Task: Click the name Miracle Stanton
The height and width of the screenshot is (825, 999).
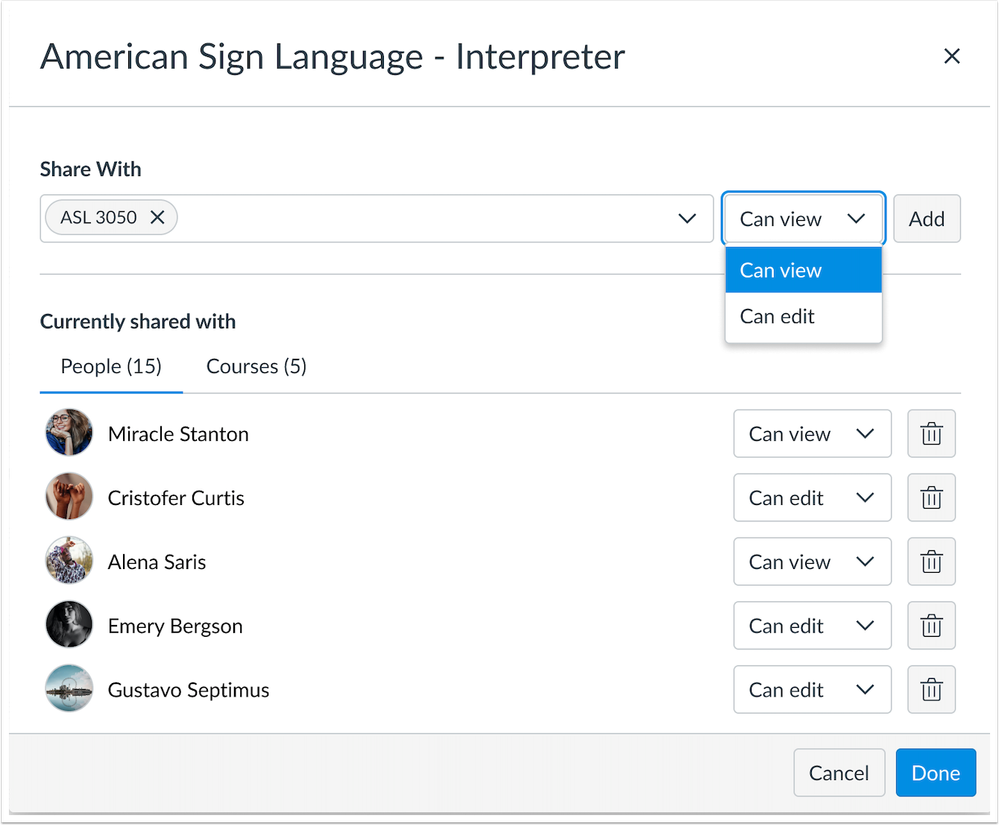Action: tap(178, 434)
